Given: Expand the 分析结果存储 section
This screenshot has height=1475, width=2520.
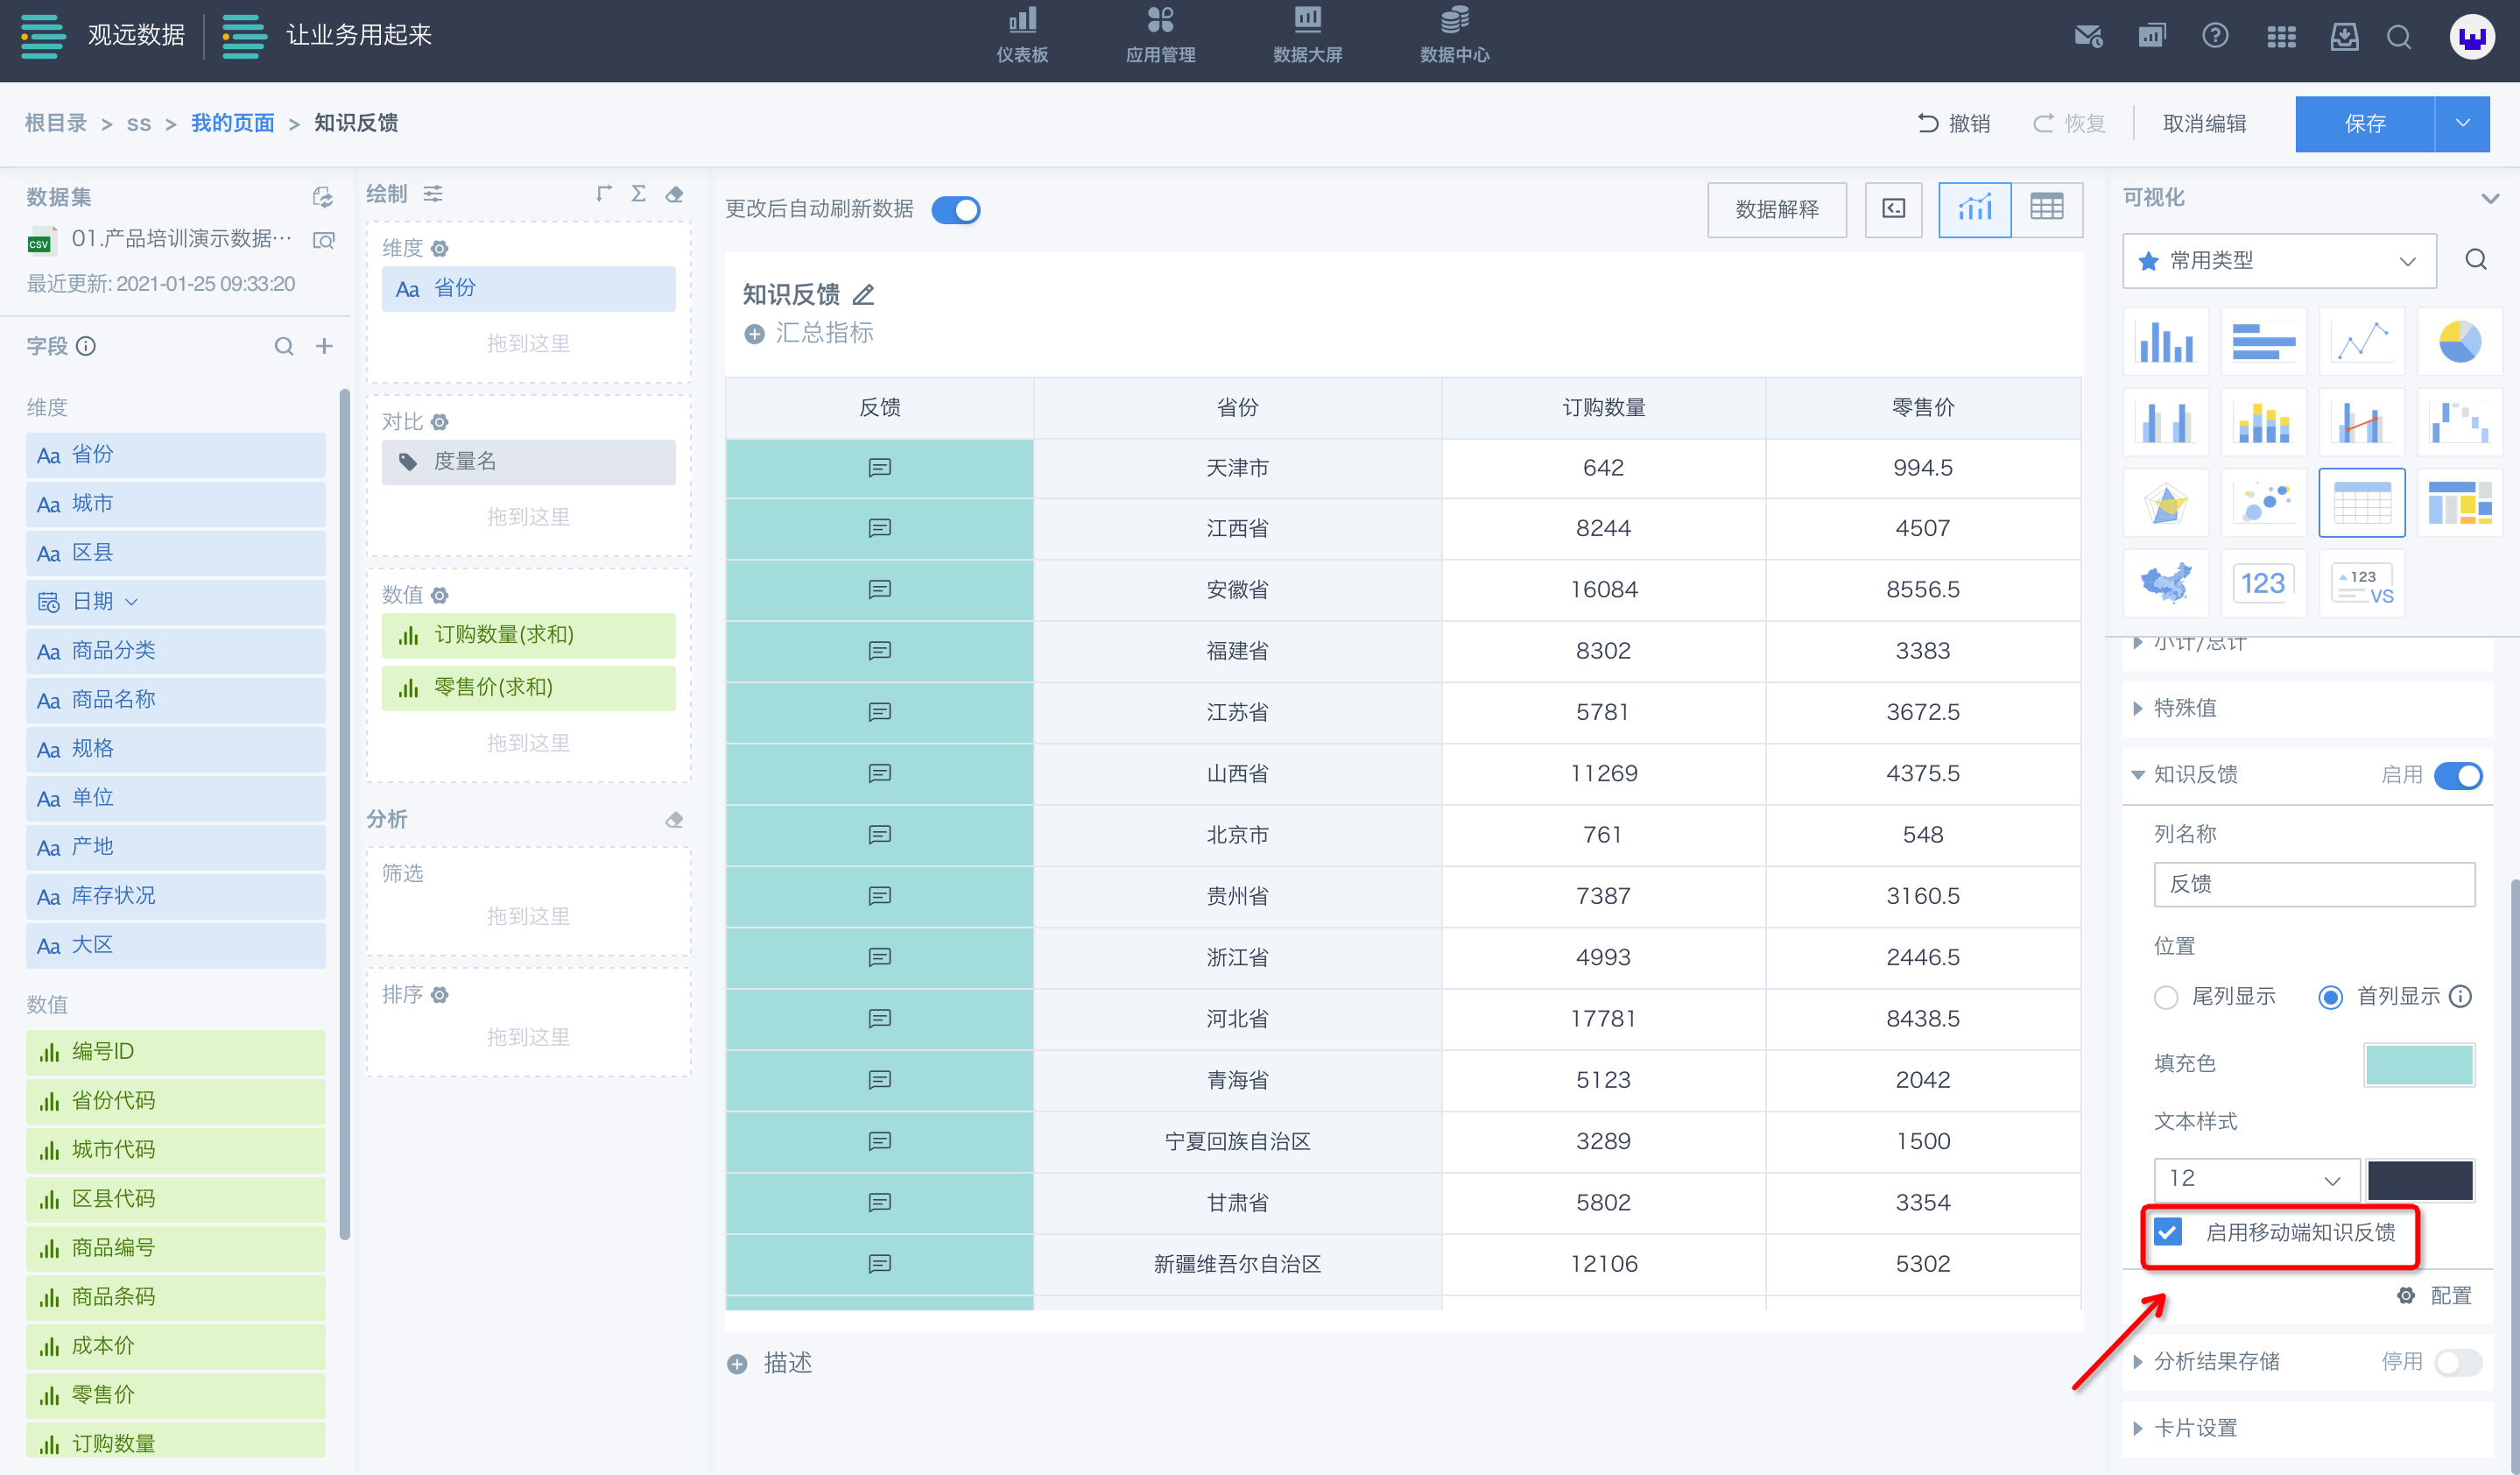Looking at the screenshot, I should (2137, 1362).
